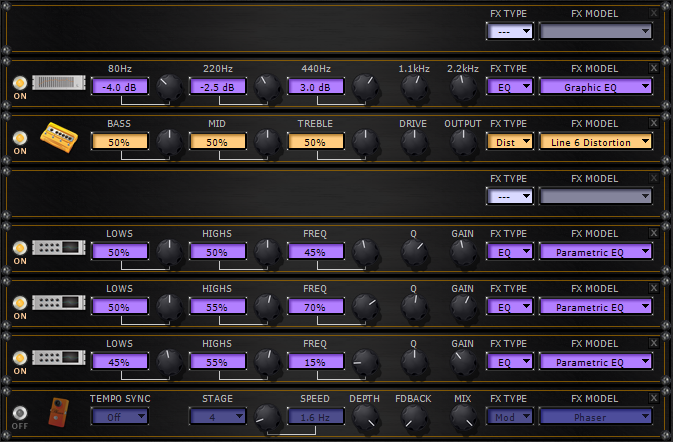The image size is (673, 442).
Task: Enable the Phaser effect OFF button
Action: [x=20, y=413]
